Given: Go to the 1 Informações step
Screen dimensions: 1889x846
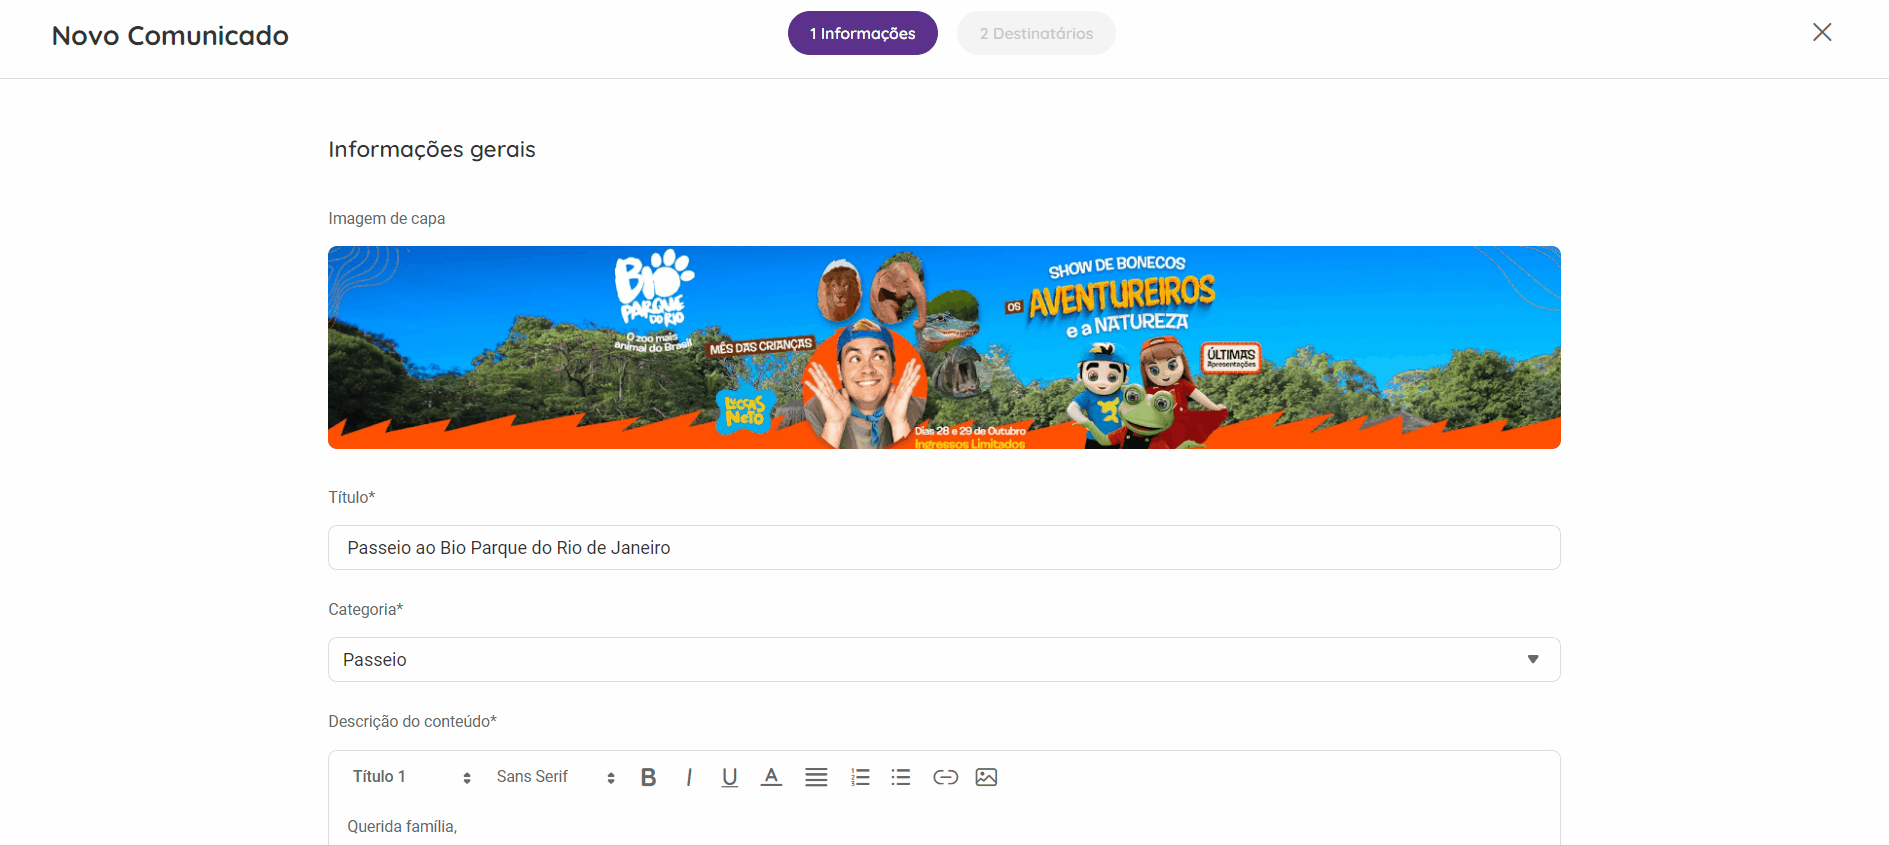Looking at the screenshot, I should tap(862, 33).
